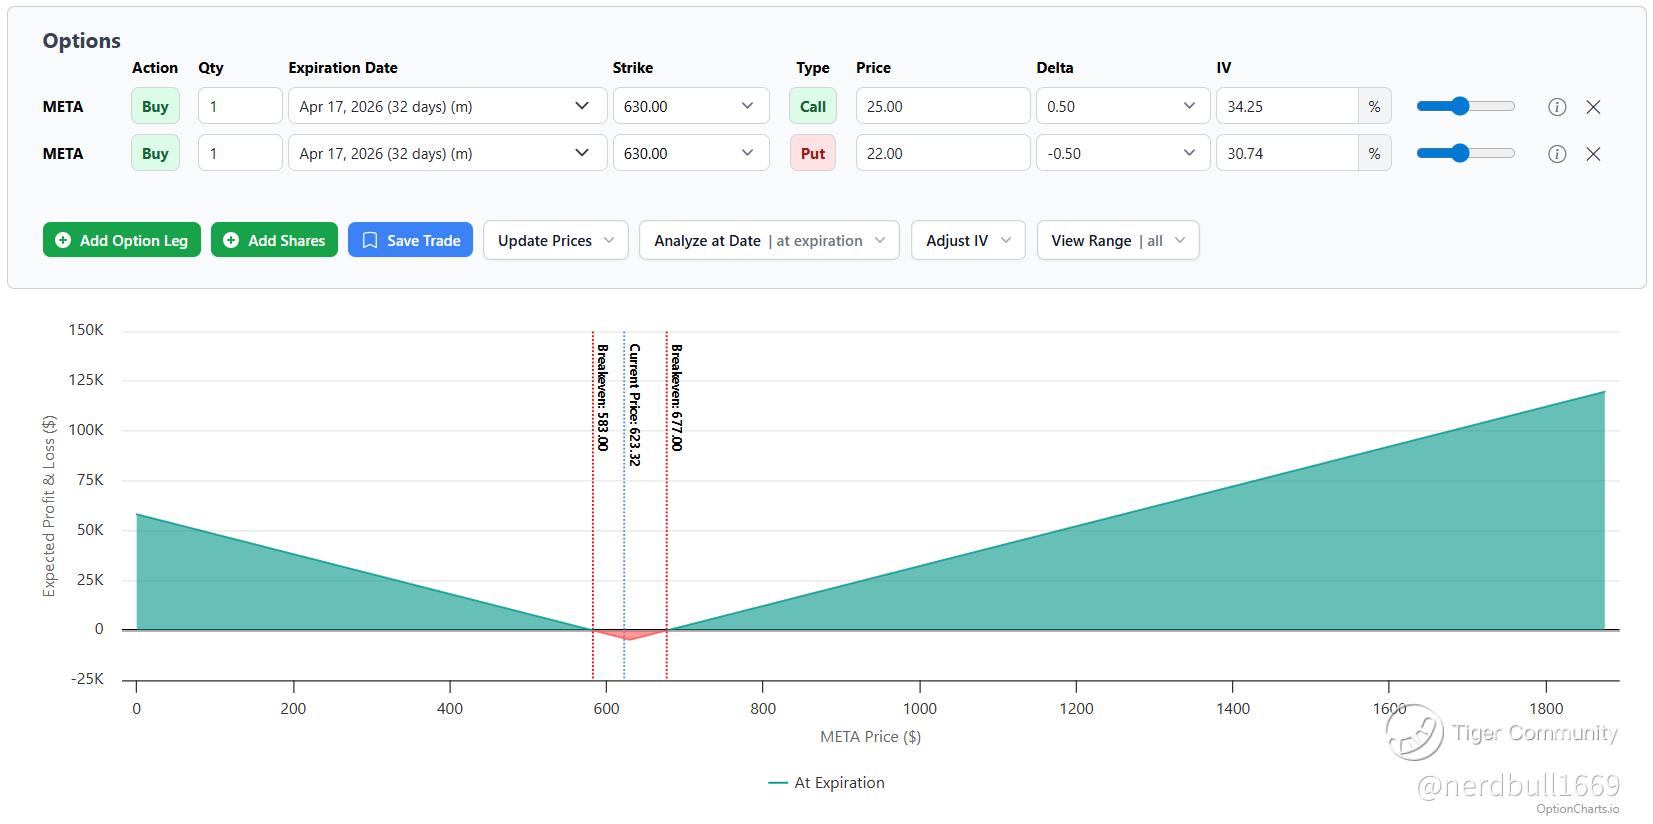Open the View Range selector
1653x824 pixels.
tap(1117, 241)
